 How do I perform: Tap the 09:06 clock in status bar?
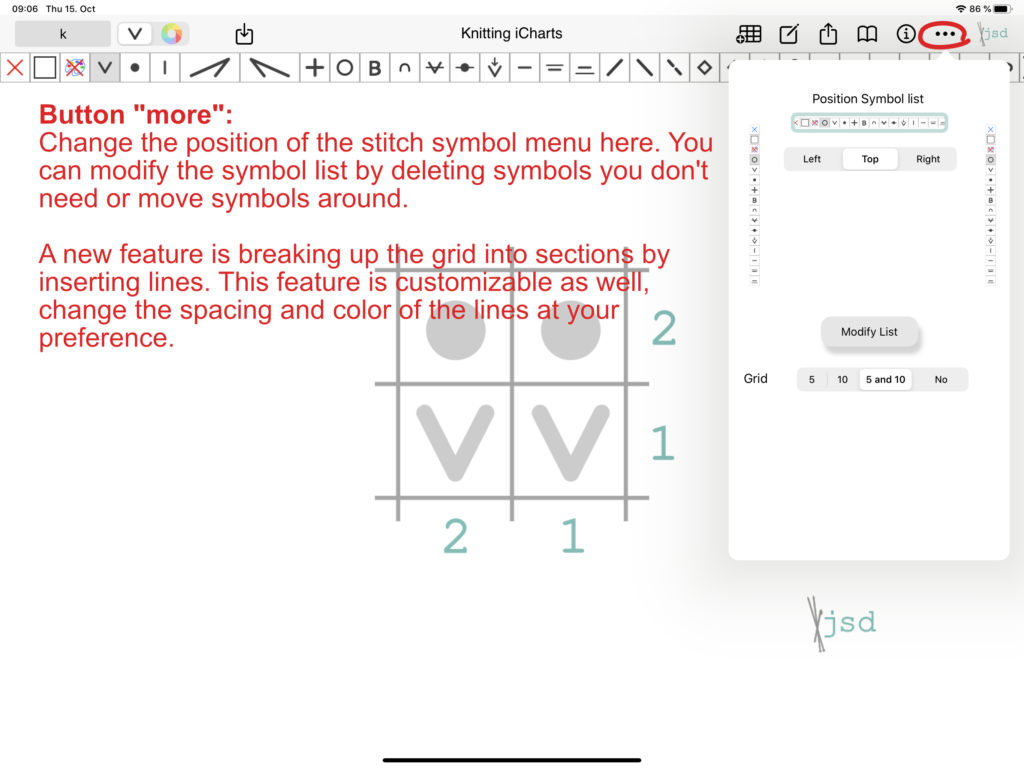coord(25,8)
